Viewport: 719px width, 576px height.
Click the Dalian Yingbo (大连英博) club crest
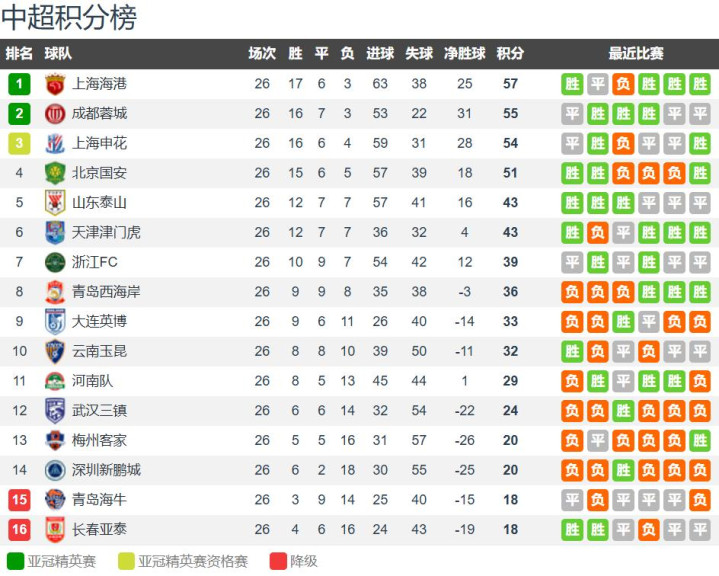pos(55,321)
